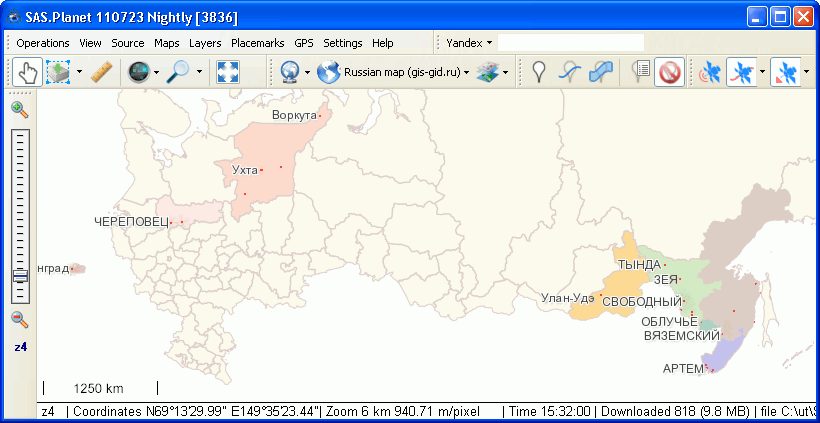
Task: Click the search text input field
Action: [x=570, y=43]
